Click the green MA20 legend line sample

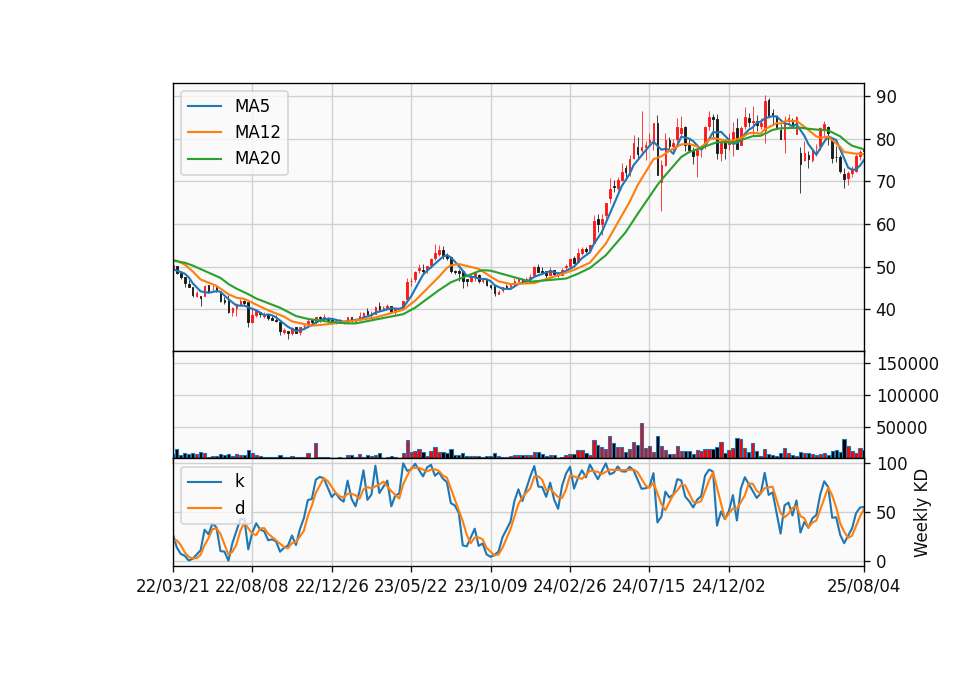coord(204,158)
